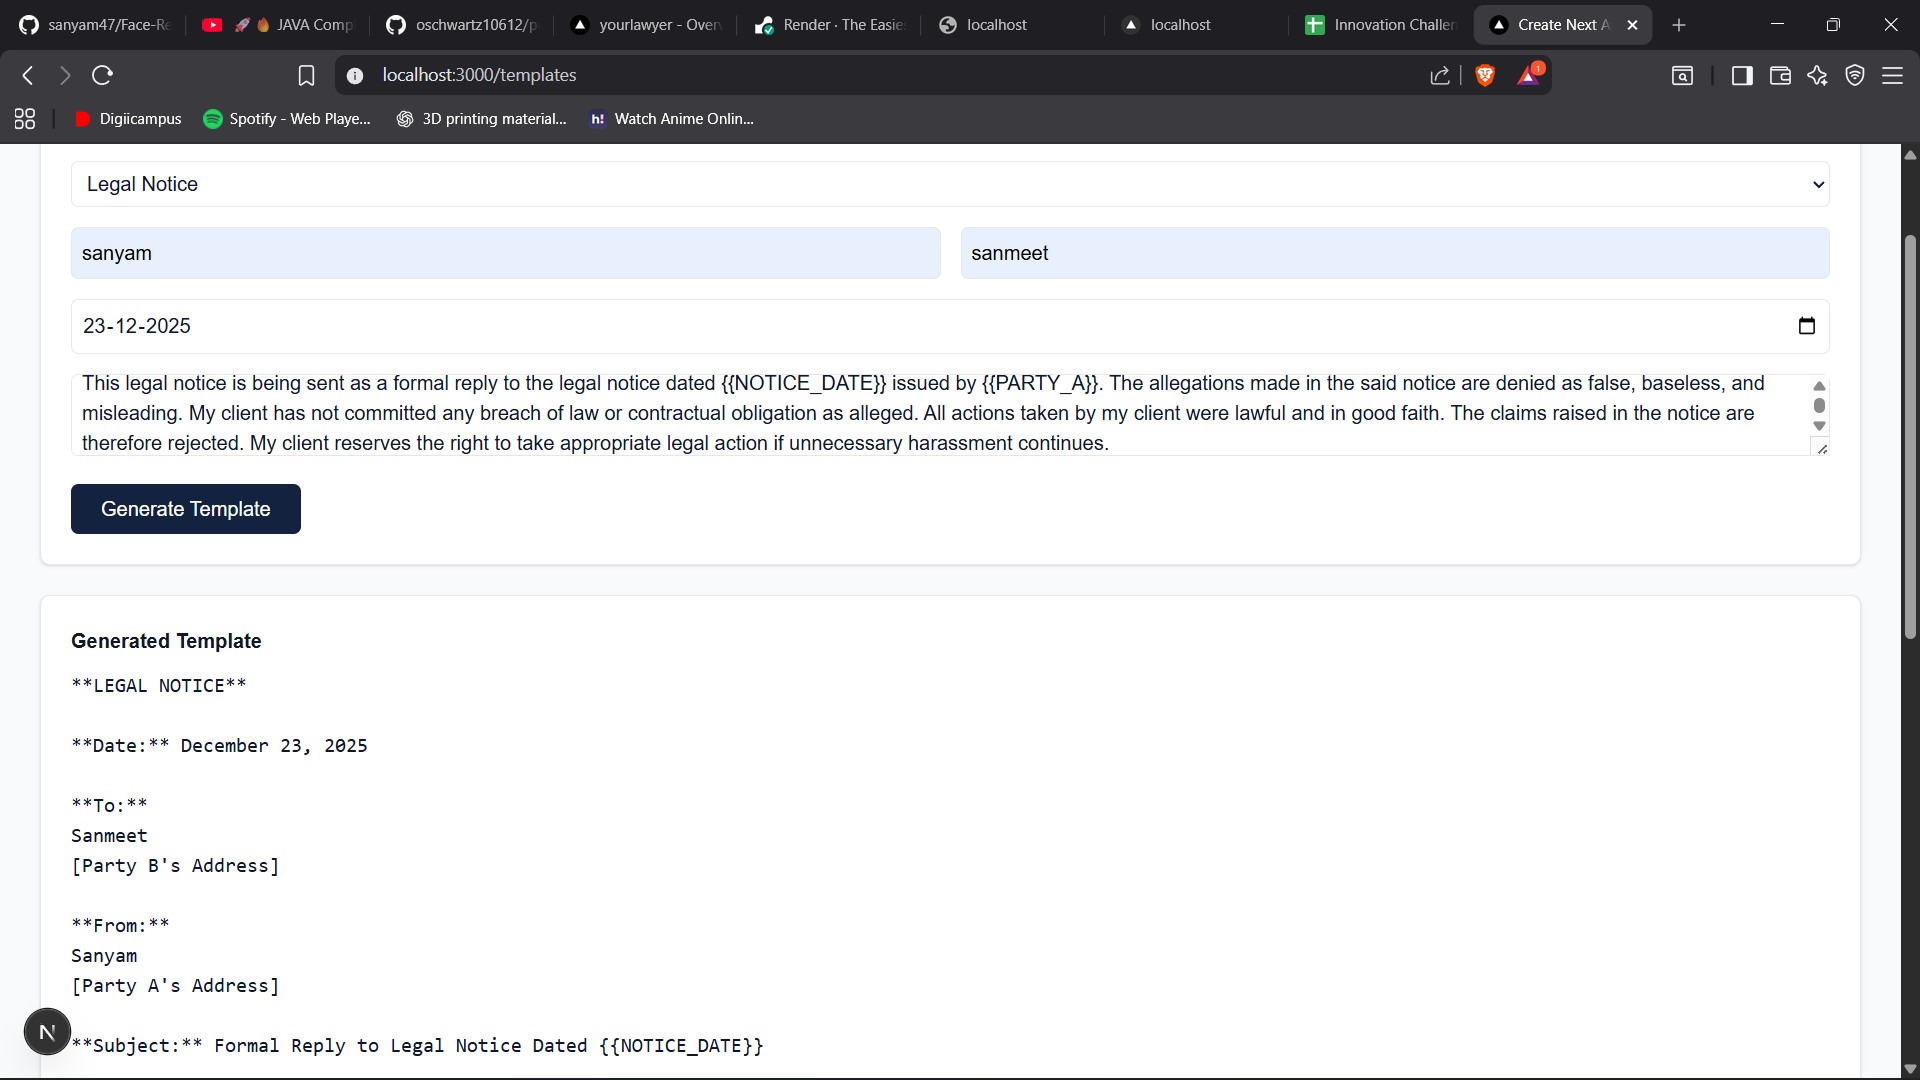Open the Digiicampus bookmark
This screenshot has width=1920, height=1080.
(x=128, y=119)
